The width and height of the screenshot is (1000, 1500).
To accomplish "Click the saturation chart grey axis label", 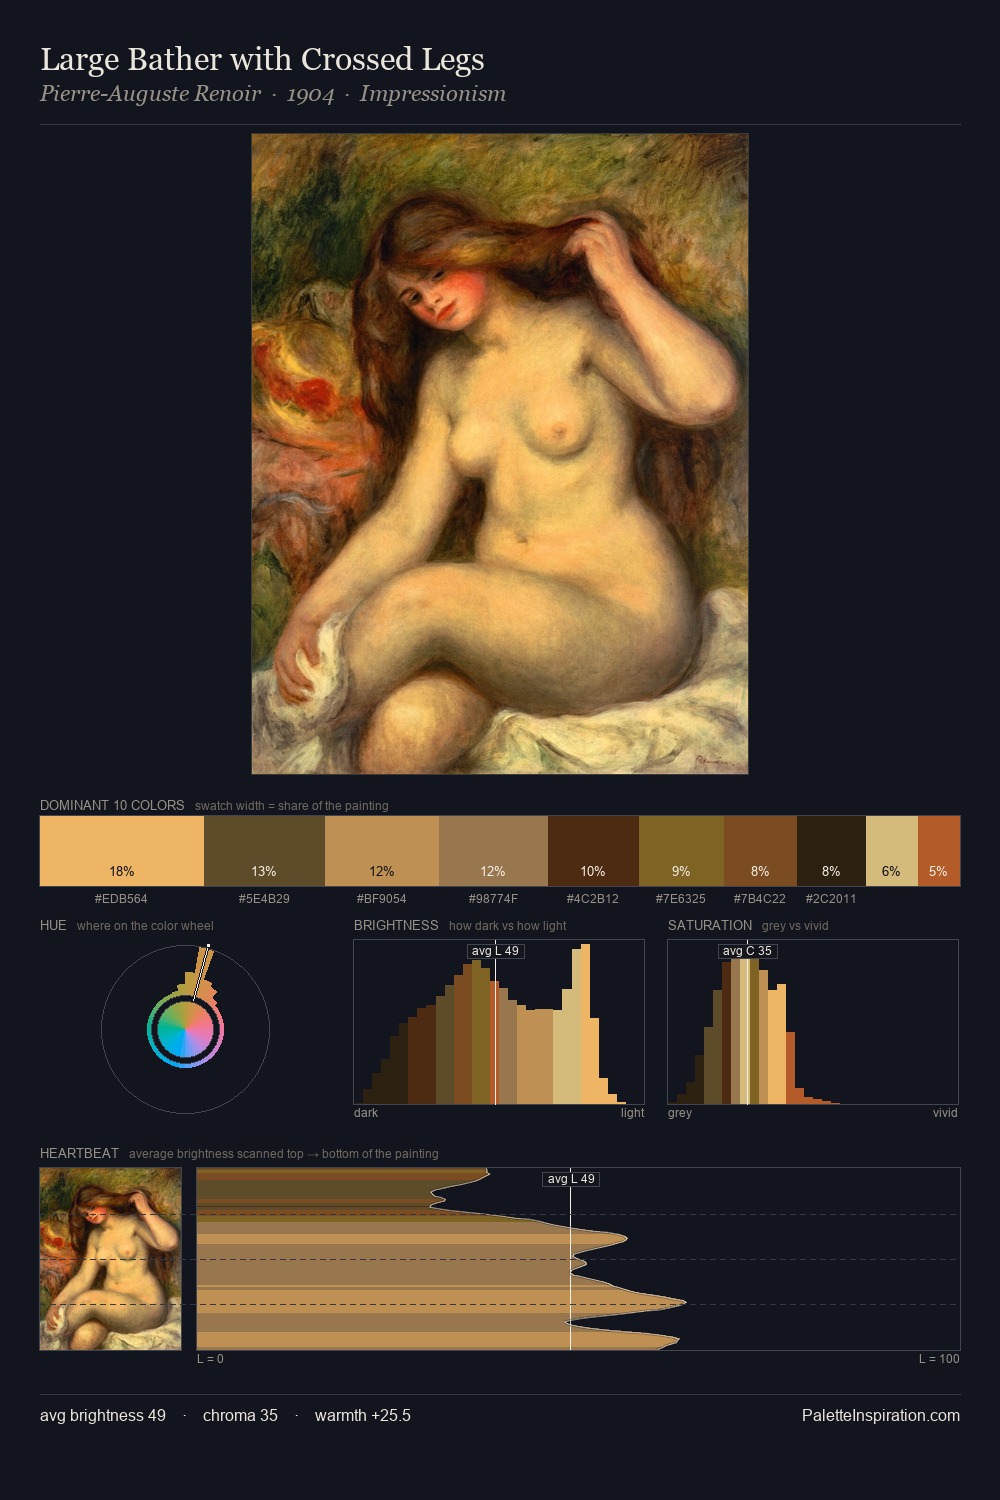I will (680, 1113).
